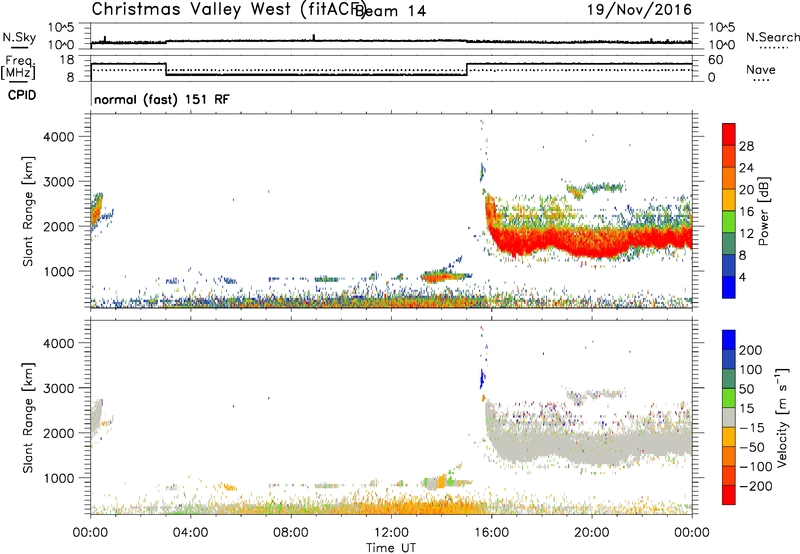Image resolution: width=800 pixels, height=554 pixels.
Task: Click the 'Freq. [MHz]' axis label
Action: [18, 68]
